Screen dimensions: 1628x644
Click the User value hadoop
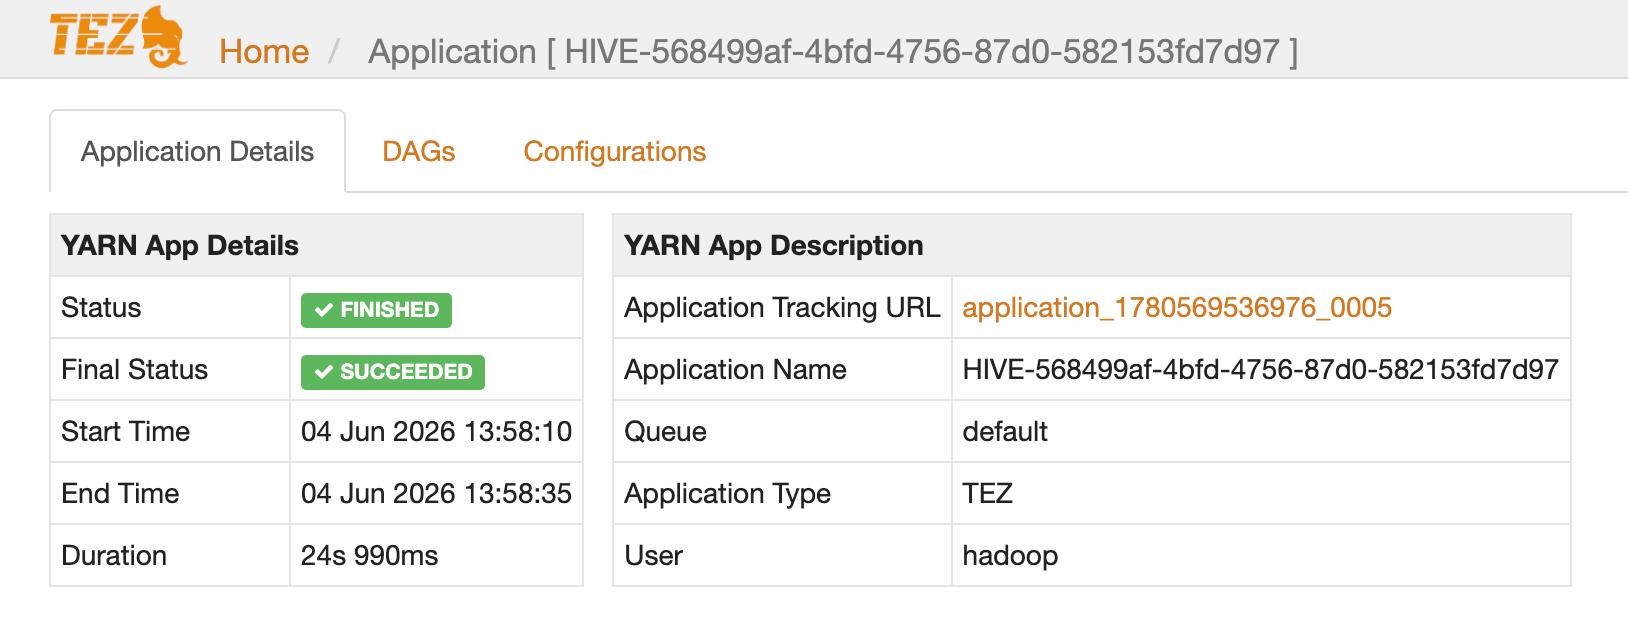click(1010, 556)
